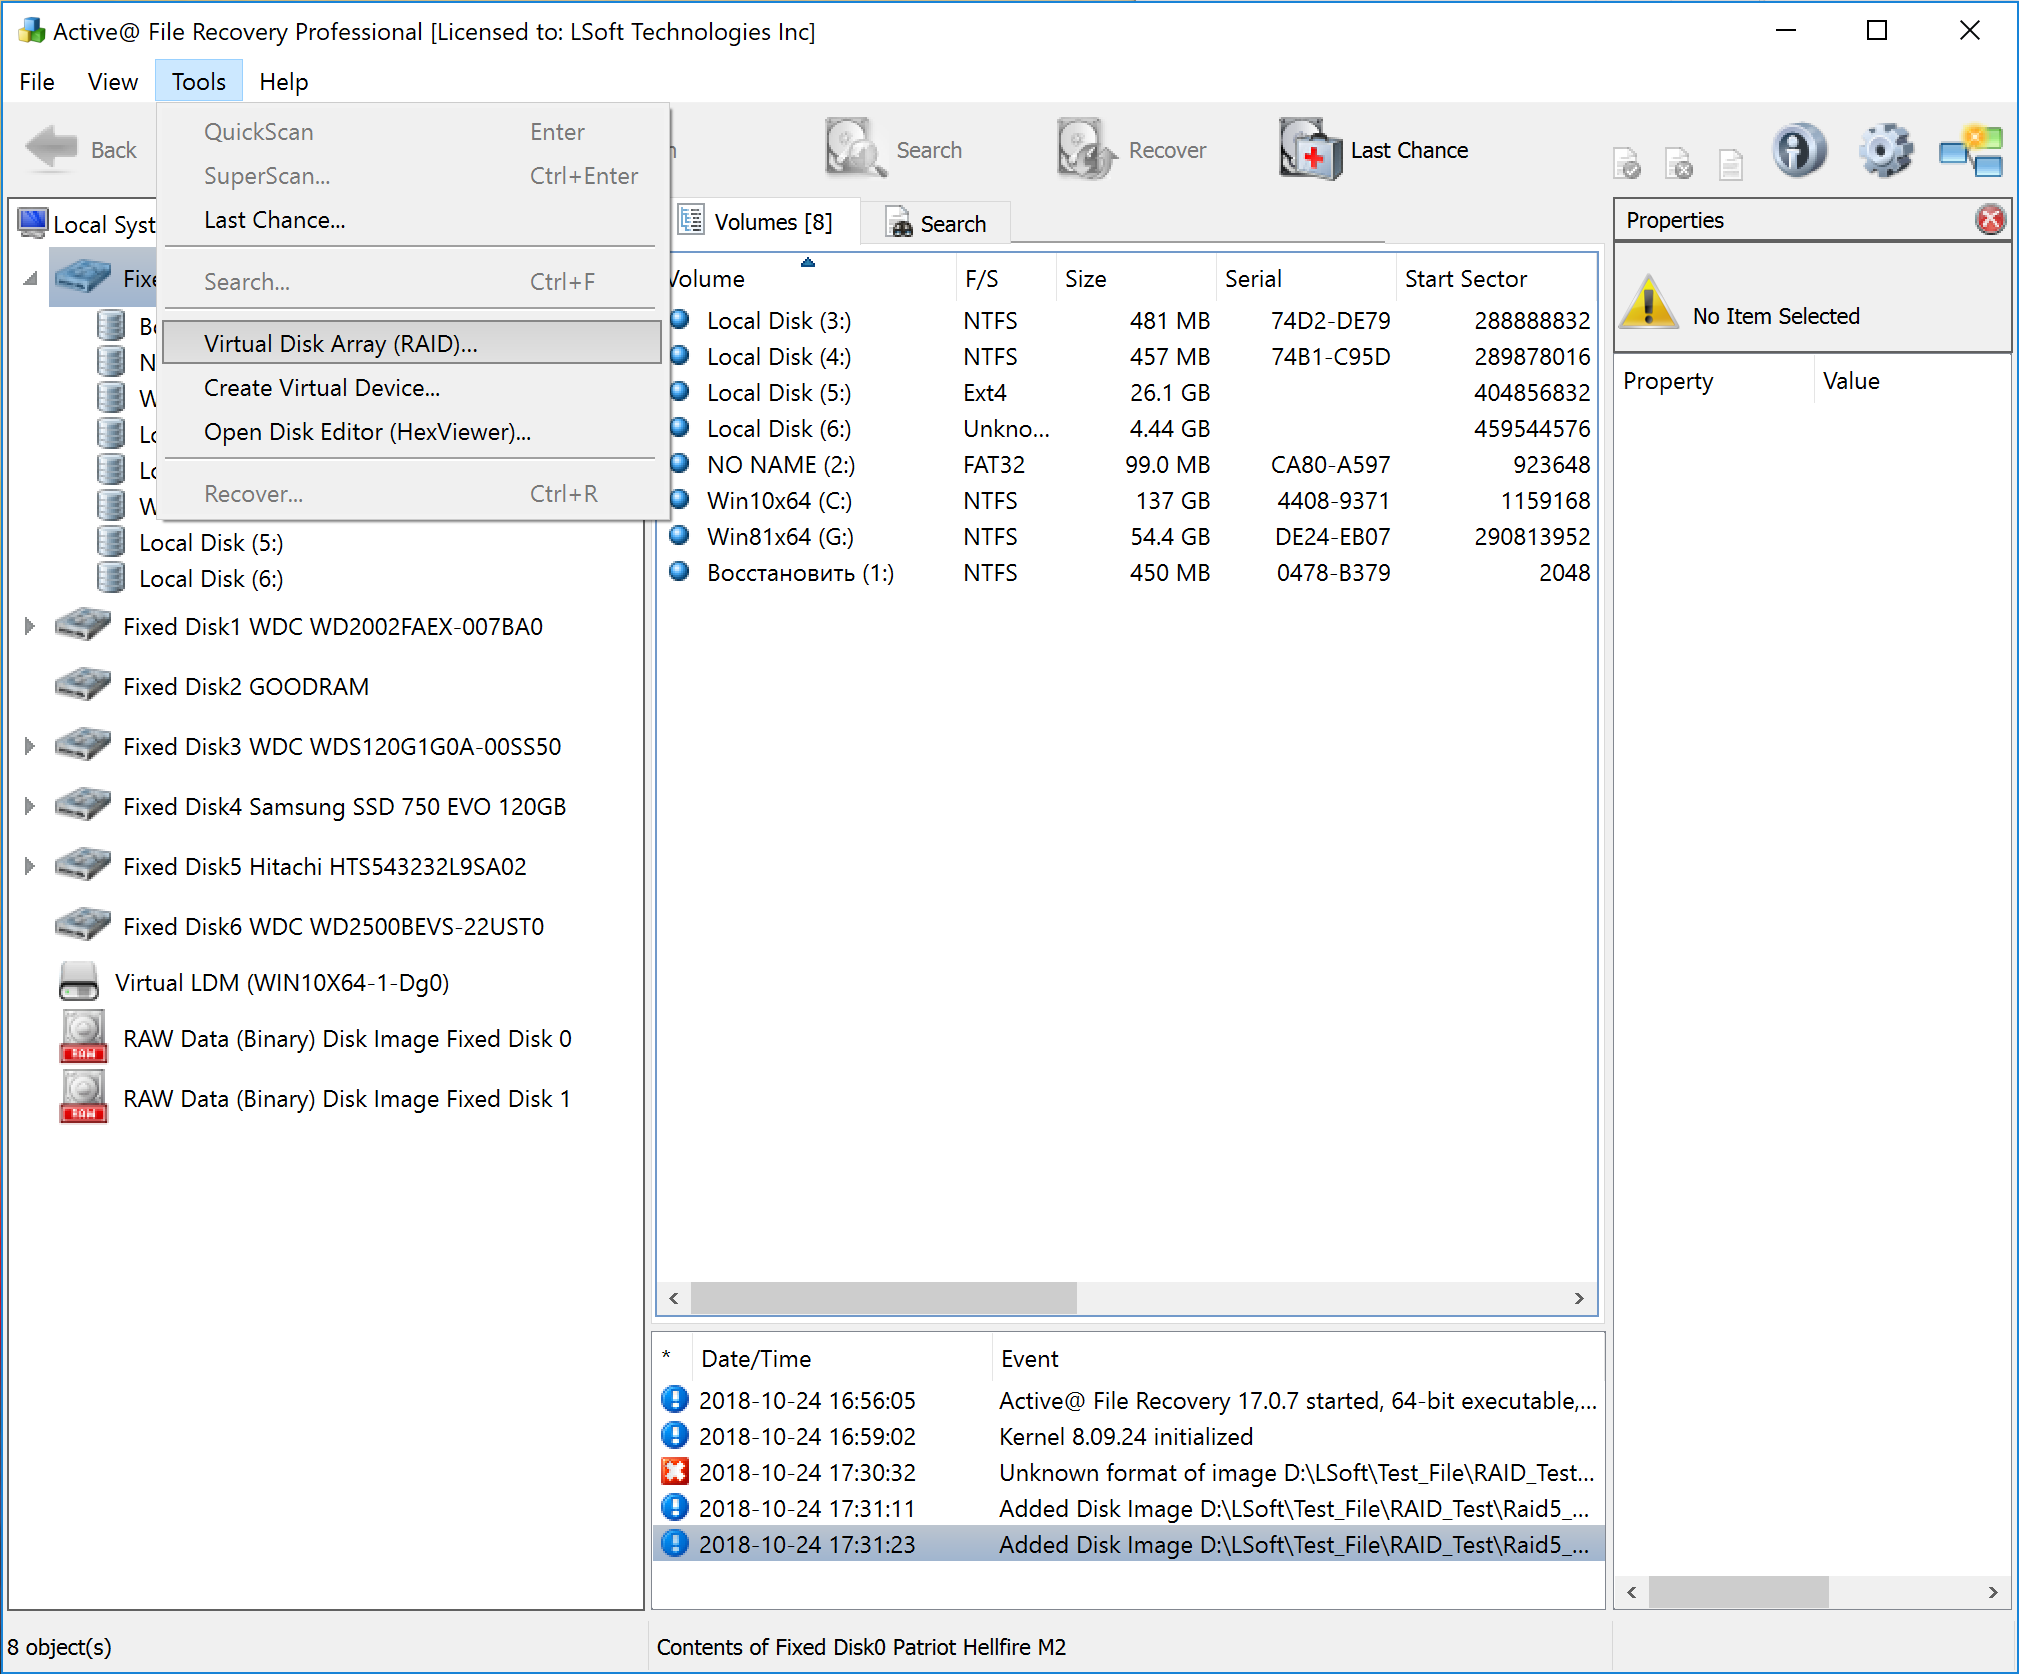The image size is (2019, 1674).
Task: Switch to the Search tab
Action: pos(936,223)
